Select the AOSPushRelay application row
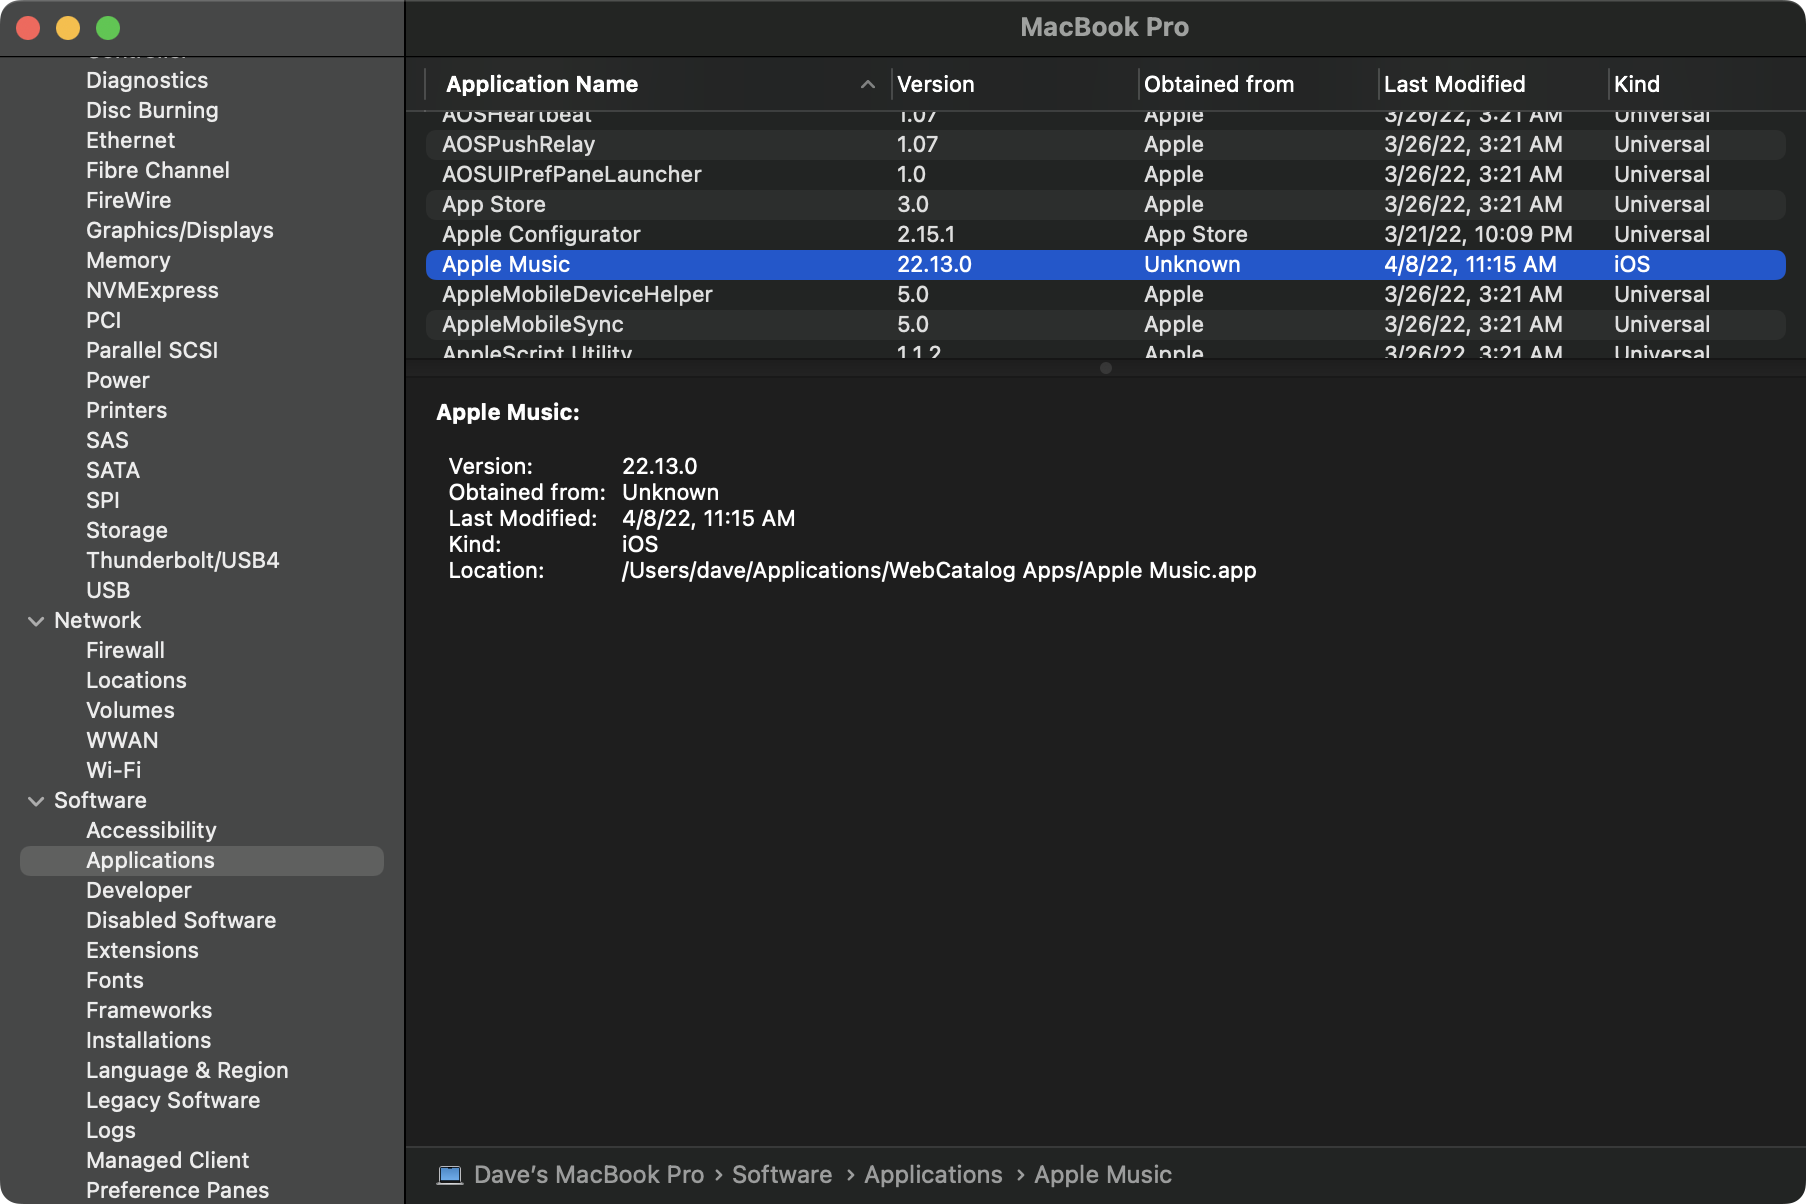The width and height of the screenshot is (1806, 1204). click(1105, 145)
